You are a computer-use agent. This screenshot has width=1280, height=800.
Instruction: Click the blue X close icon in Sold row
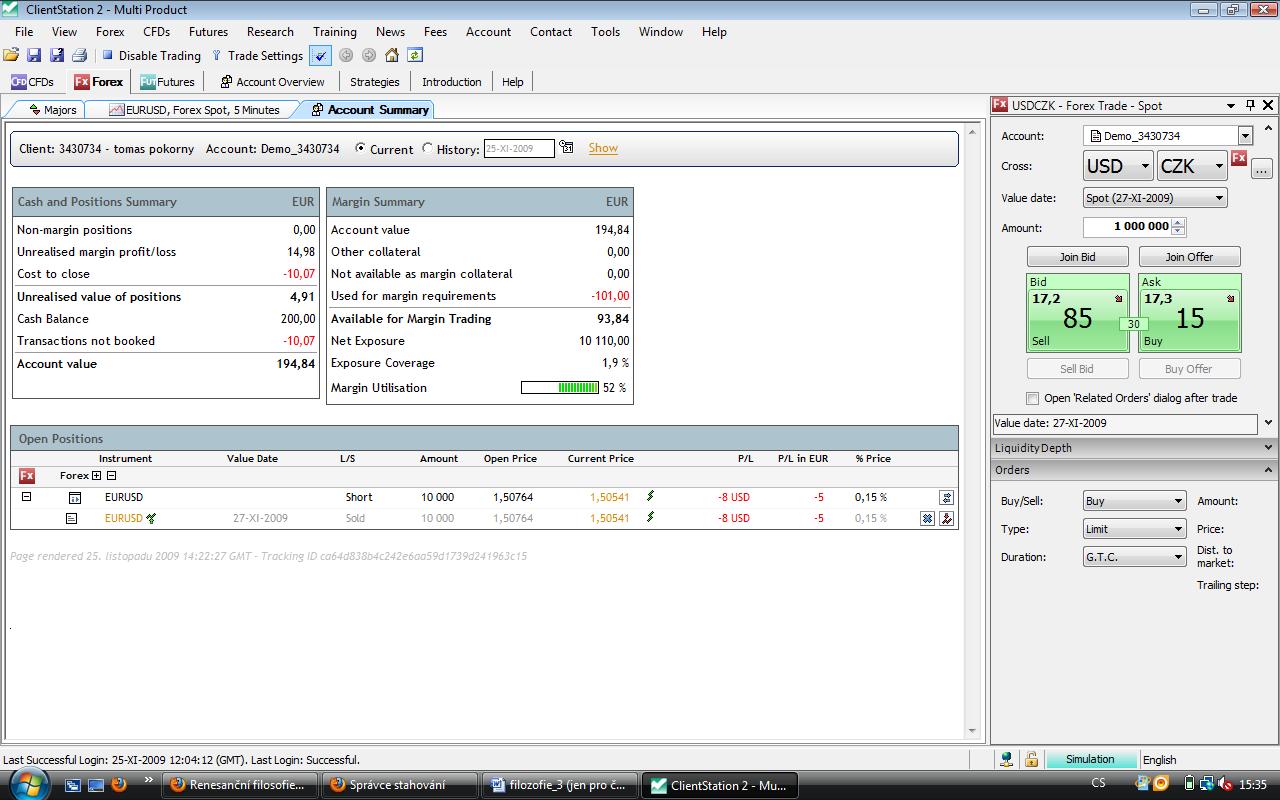pos(928,518)
